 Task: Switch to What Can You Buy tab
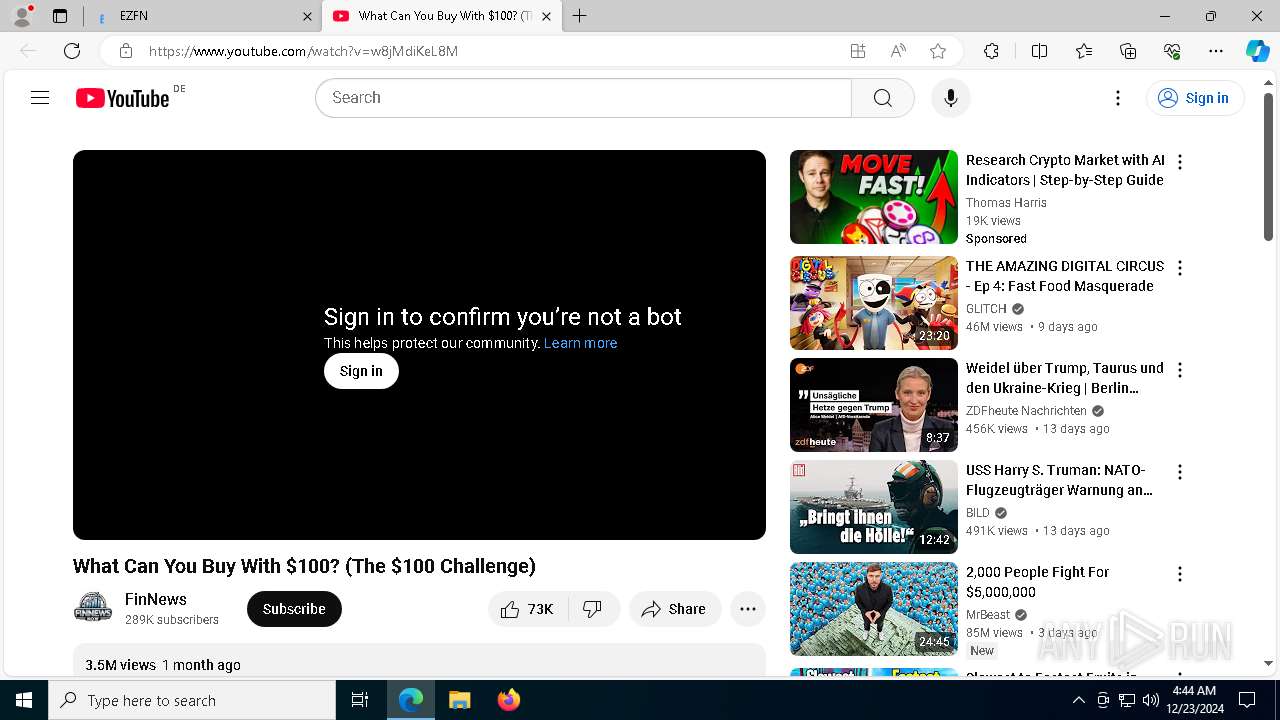tap(440, 16)
